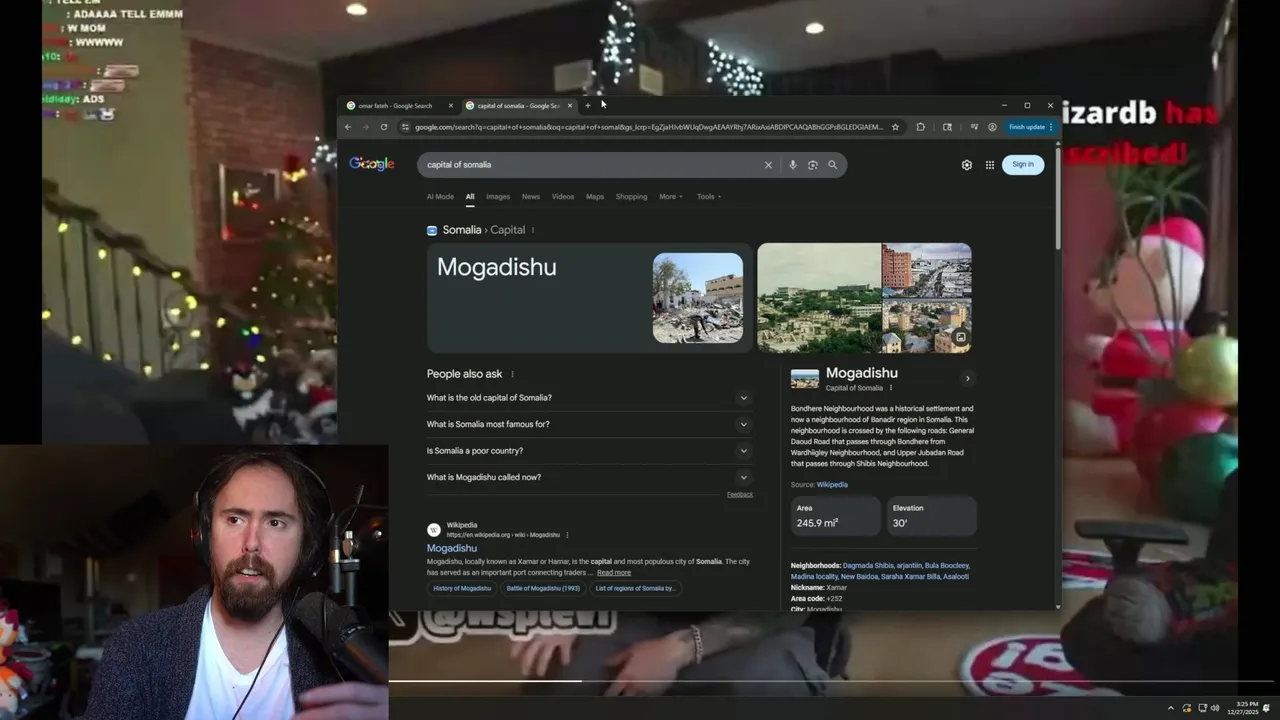Viewport: 1280px width, 720px height.
Task: Open the New Baidoa neighborhood link
Action: [859, 577]
